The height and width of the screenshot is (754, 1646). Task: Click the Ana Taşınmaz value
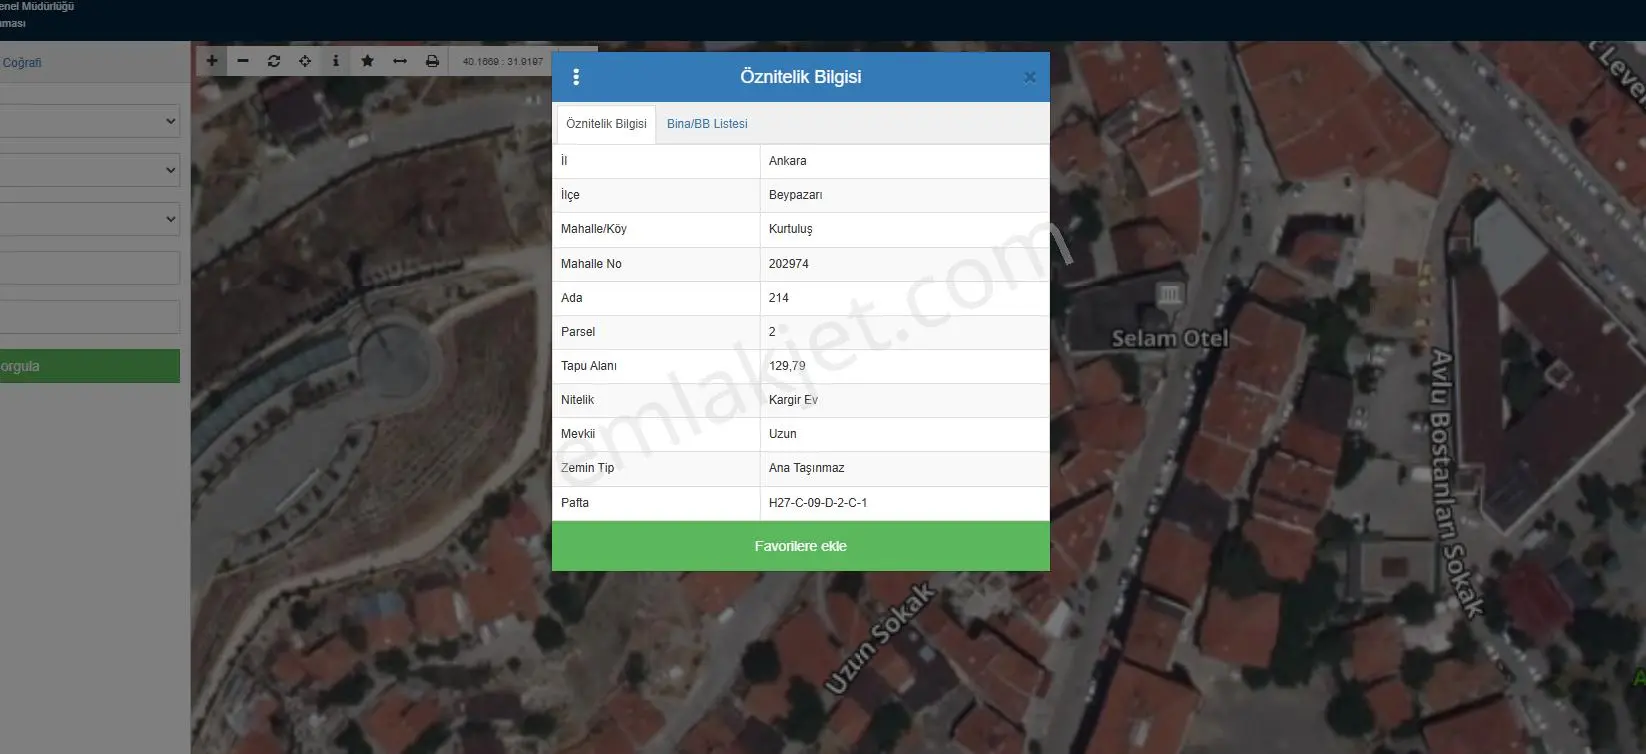tap(807, 468)
